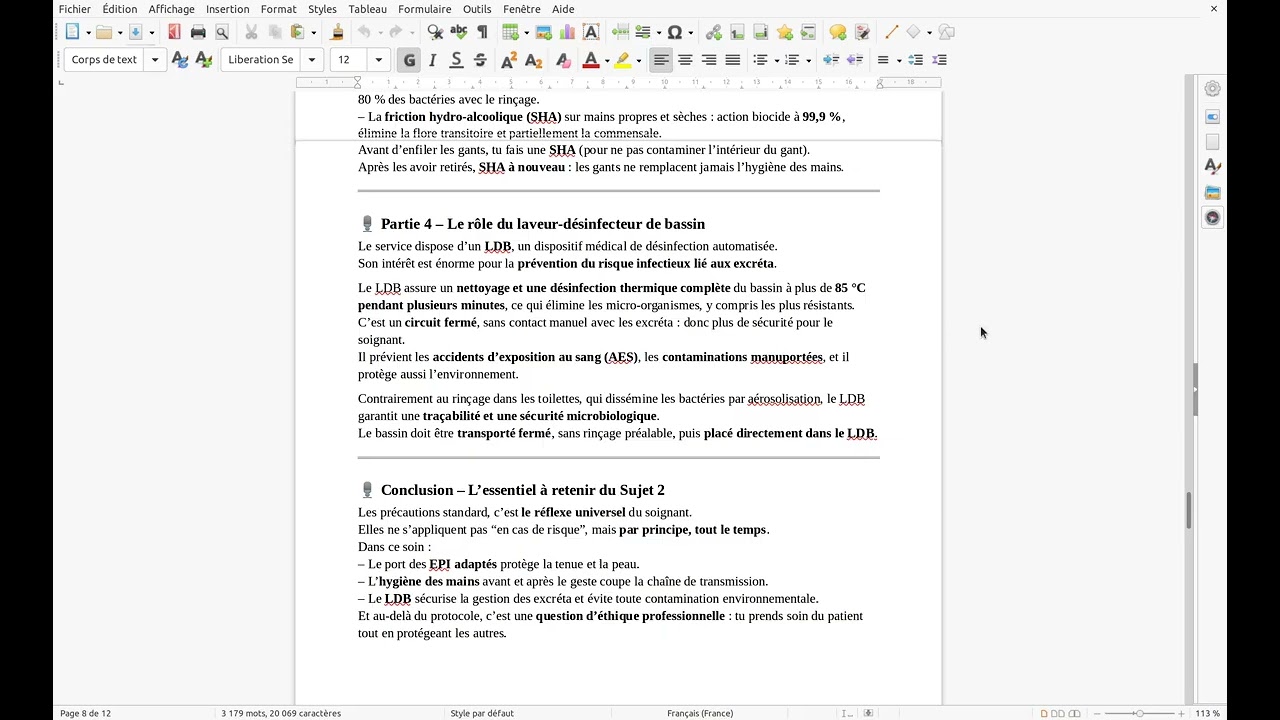
Task: Click the Print icon
Action: tap(198, 32)
